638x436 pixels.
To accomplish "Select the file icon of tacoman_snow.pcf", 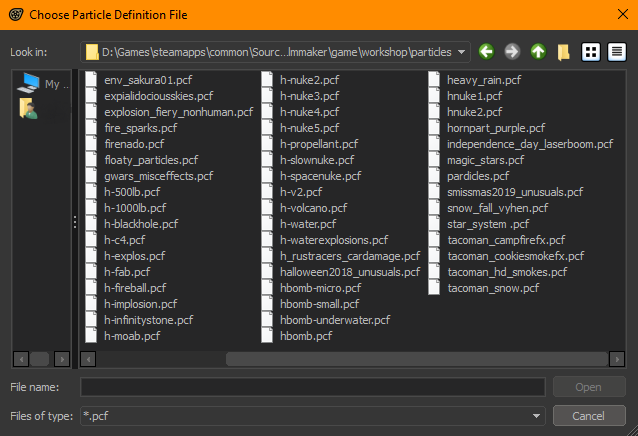I will (x=435, y=288).
